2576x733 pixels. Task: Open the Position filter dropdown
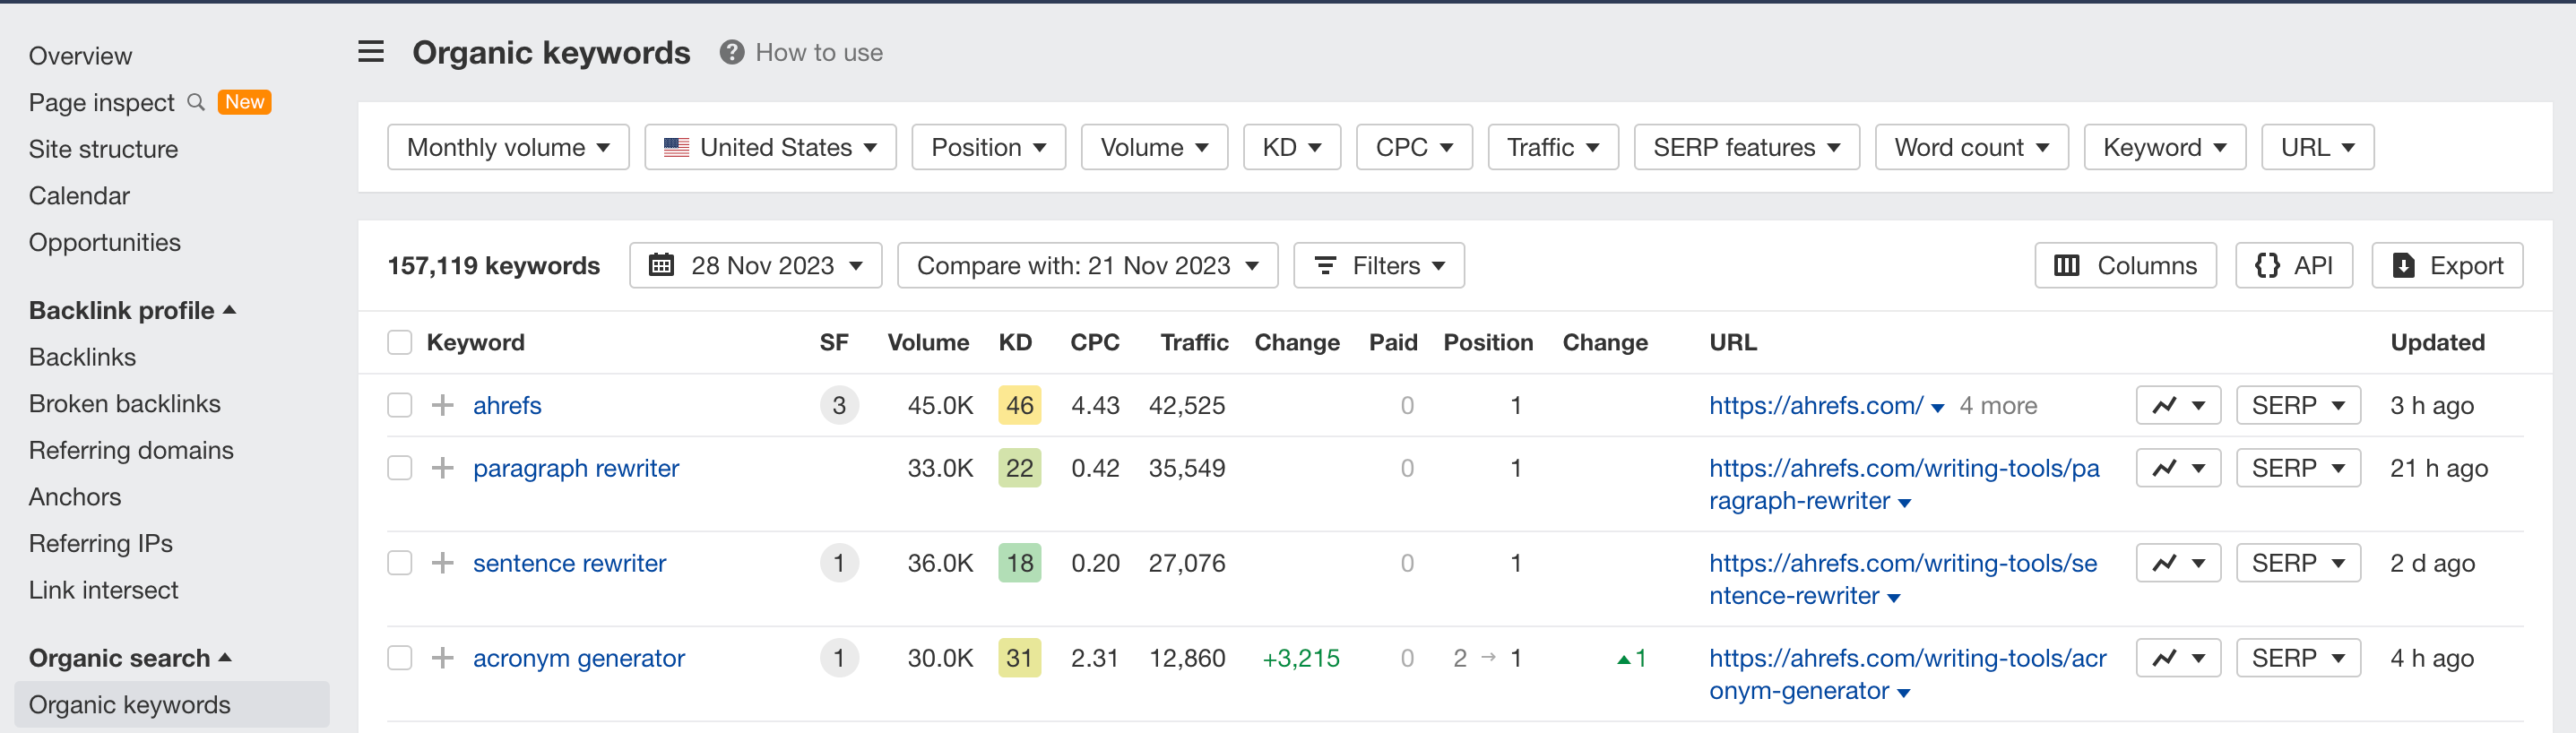click(988, 147)
